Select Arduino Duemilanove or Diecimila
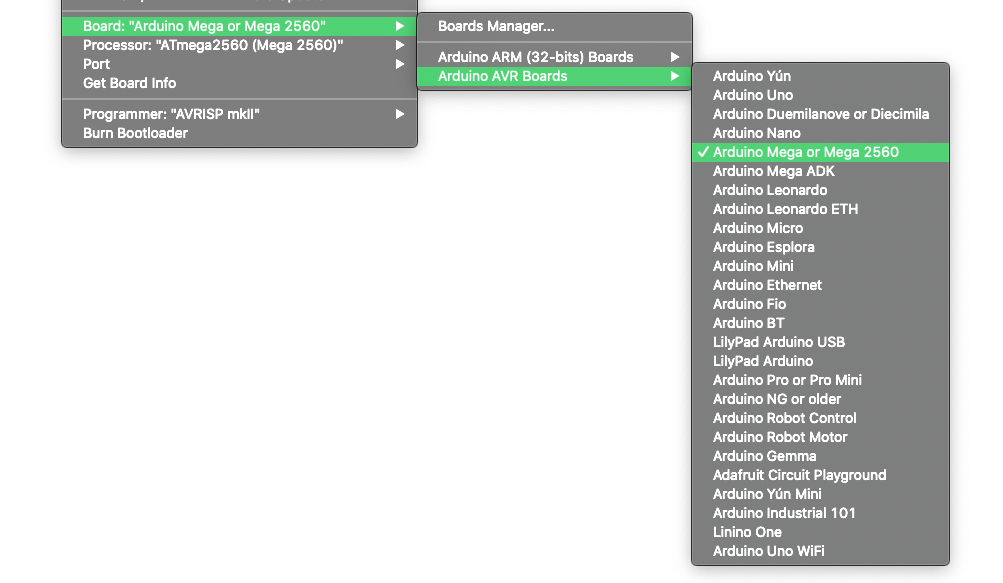Image resolution: width=1003 pixels, height=583 pixels. pos(820,114)
